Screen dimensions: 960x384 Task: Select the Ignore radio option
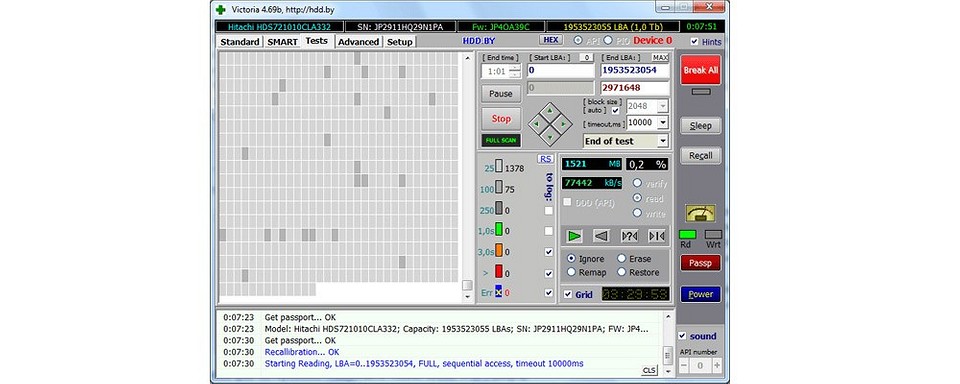571,259
